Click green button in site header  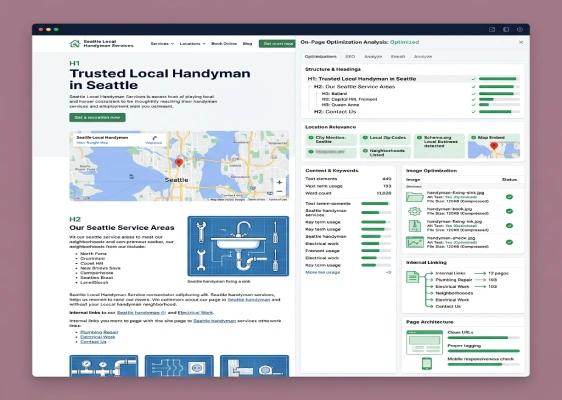278,44
